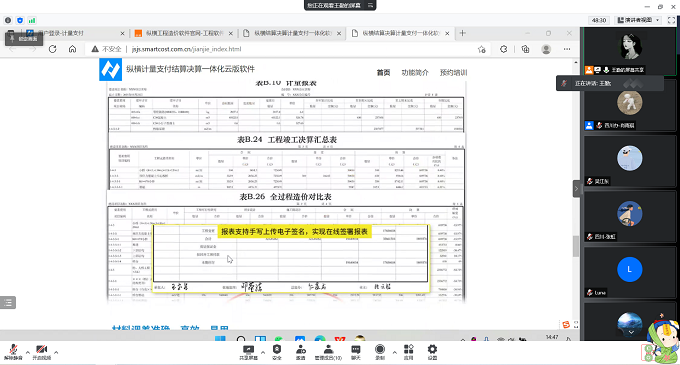The height and width of the screenshot is (365, 680).
Task: Open the Security shield menu
Action: (277, 352)
